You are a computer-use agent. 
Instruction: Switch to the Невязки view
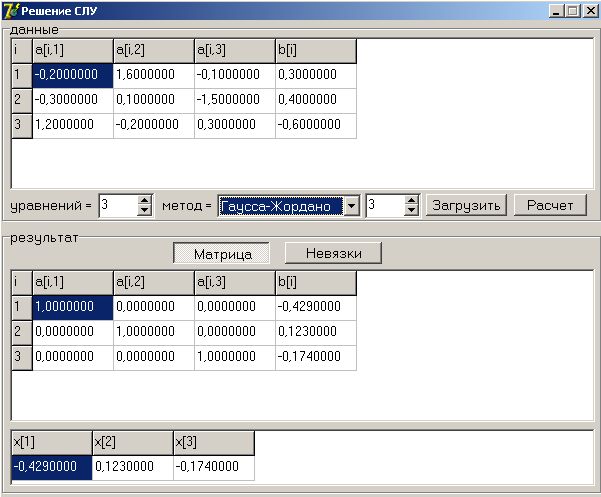pyautogui.click(x=333, y=254)
